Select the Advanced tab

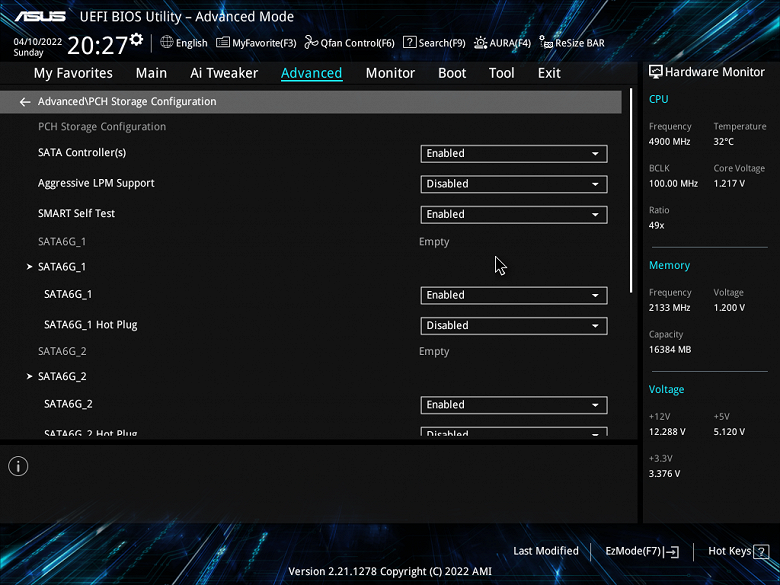tap(311, 73)
